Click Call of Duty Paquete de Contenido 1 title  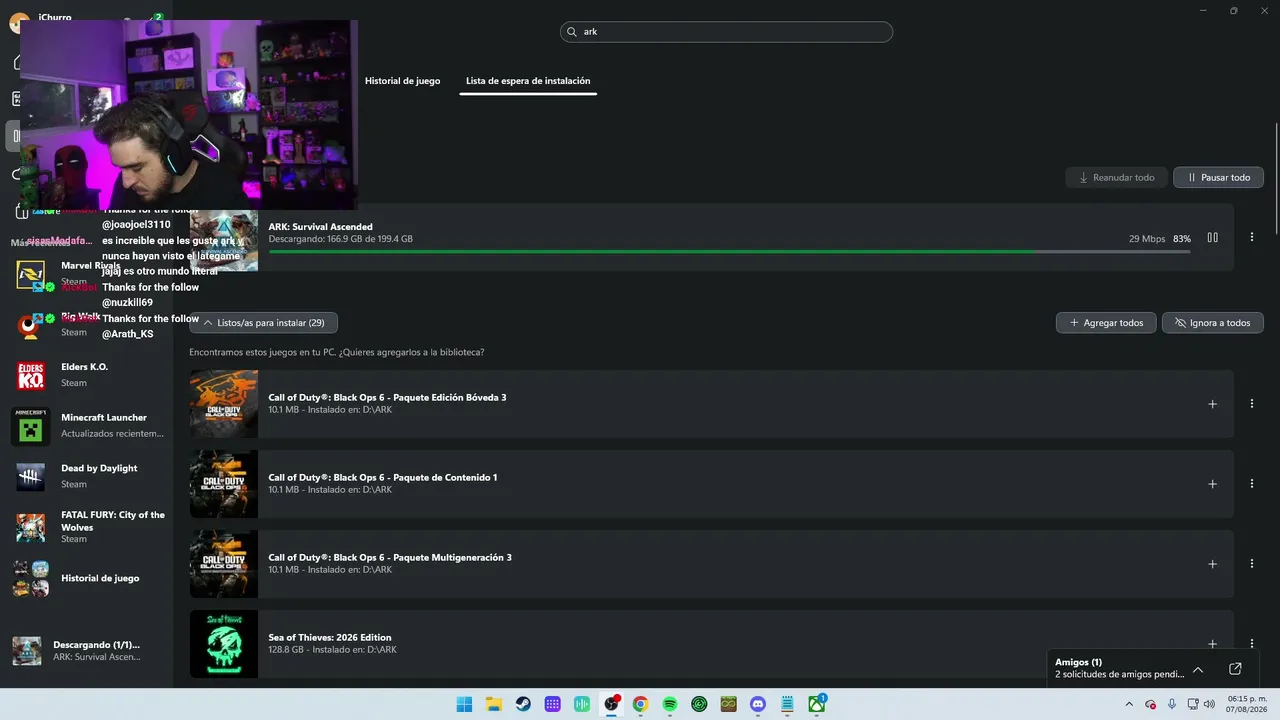pyautogui.click(x=383, y=477)
